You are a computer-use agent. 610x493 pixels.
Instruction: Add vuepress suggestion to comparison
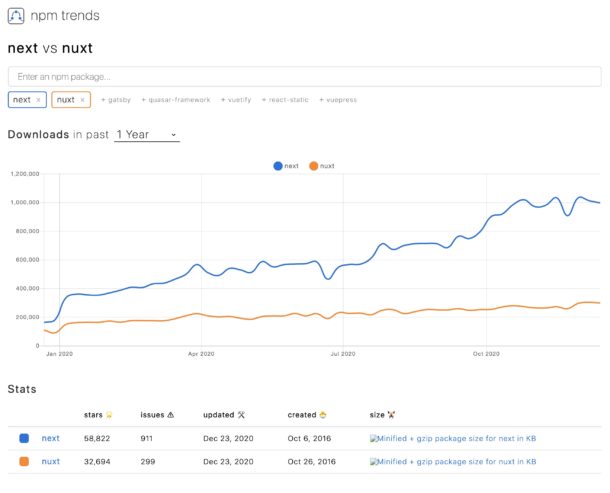coord(338,100)
